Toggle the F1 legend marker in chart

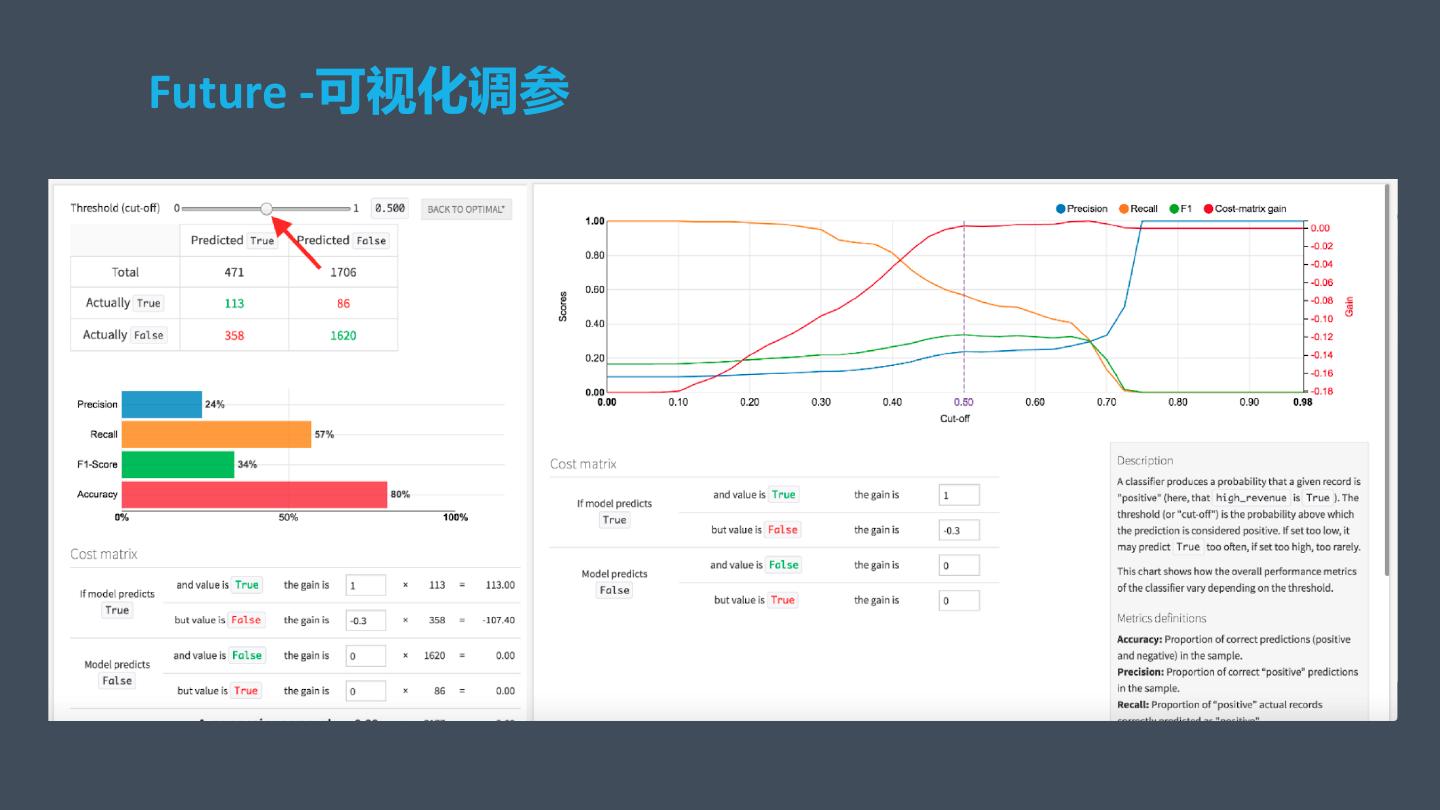pyautogui.click(x=1174, y=209)
